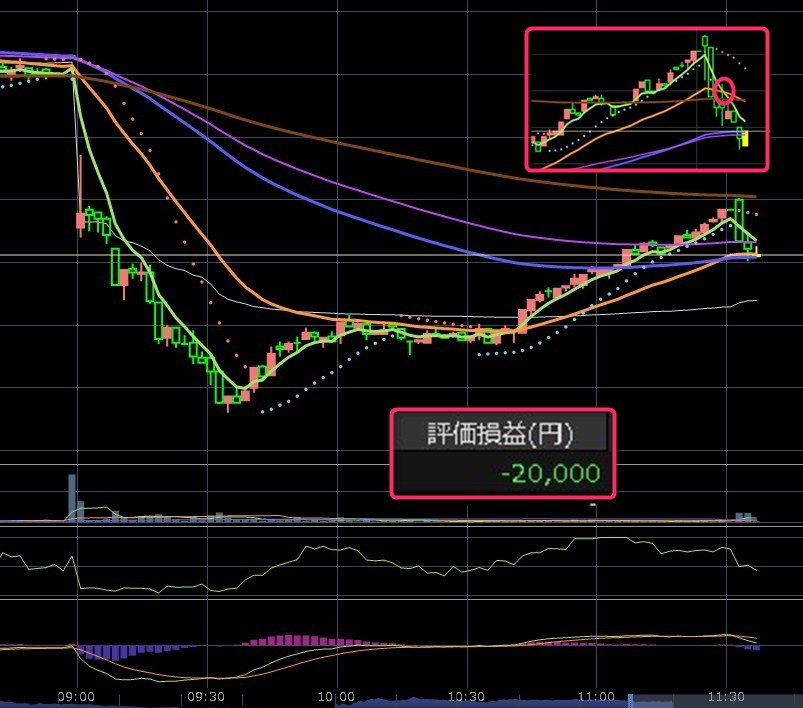Click the yellow candle in the inset

[745, 137]
